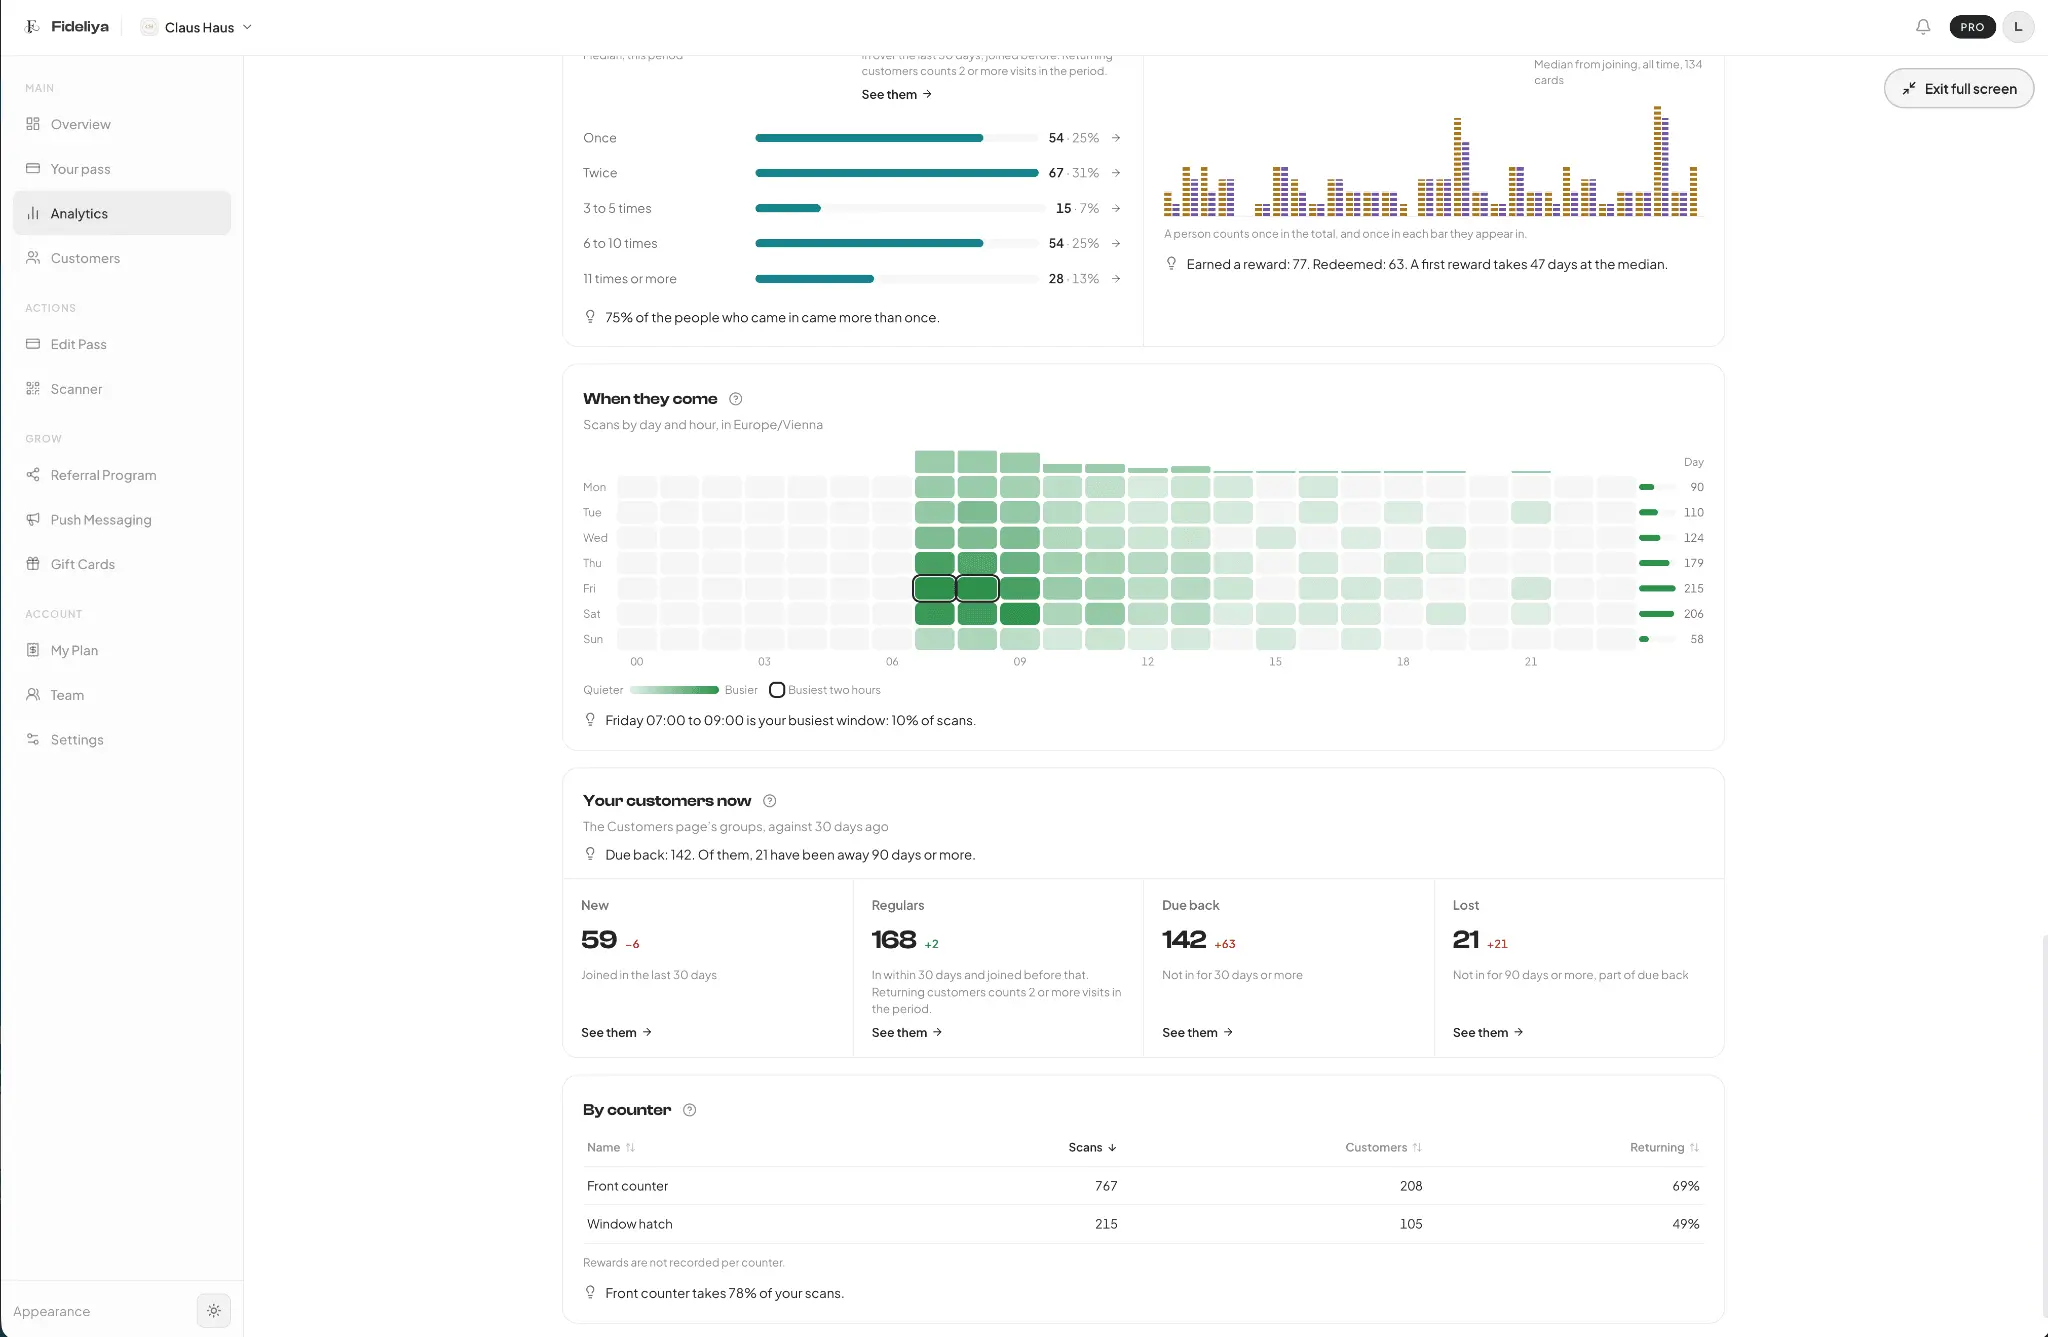Image resolution: width=2048 pixels, height=1337 pixels.
Task: Click See them under Lost
Action: click(1488, 1032)
